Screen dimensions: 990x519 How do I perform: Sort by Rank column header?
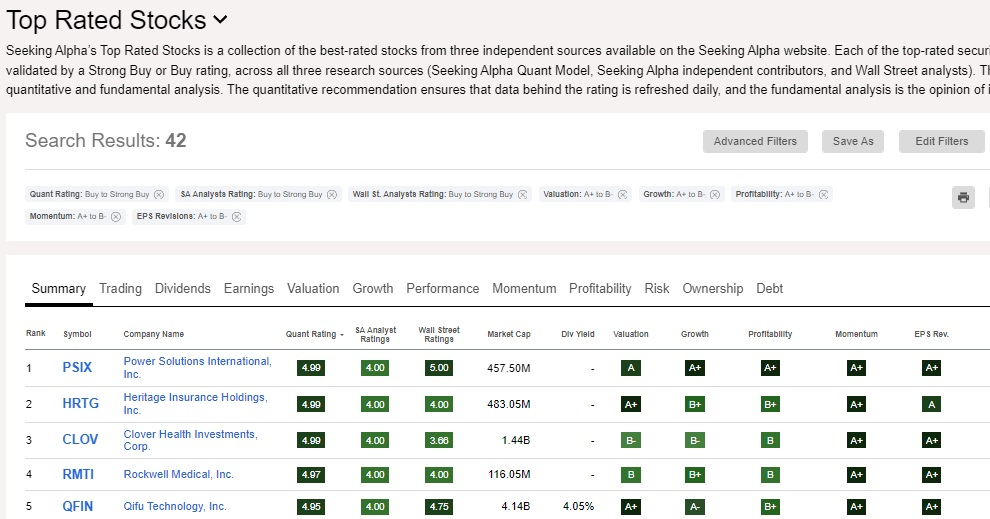coord(35,333)
